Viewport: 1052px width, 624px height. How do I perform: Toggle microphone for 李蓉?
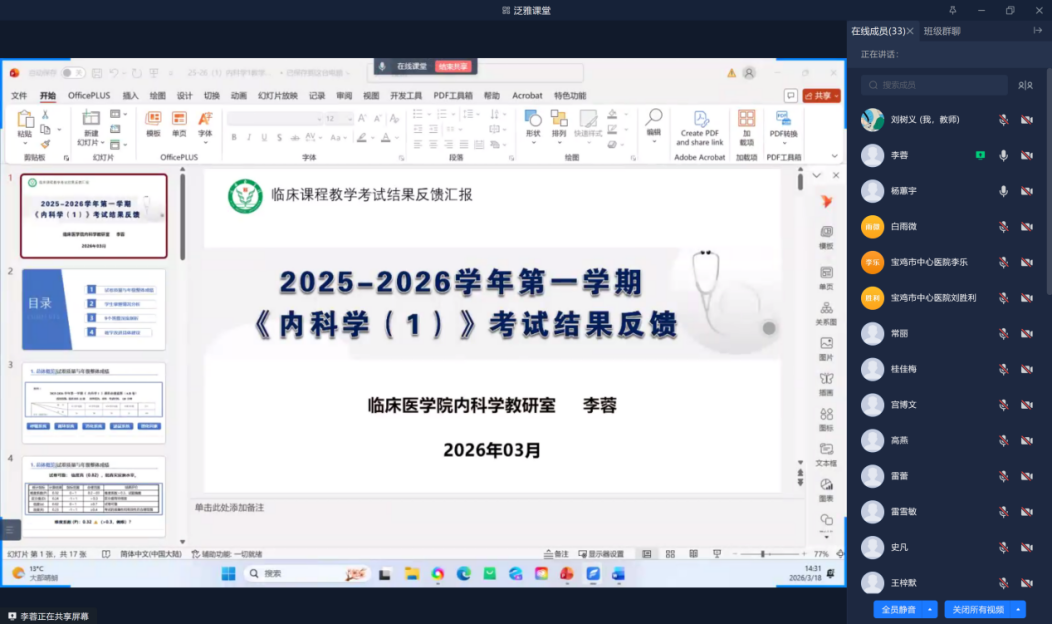tap(1003, 156)
